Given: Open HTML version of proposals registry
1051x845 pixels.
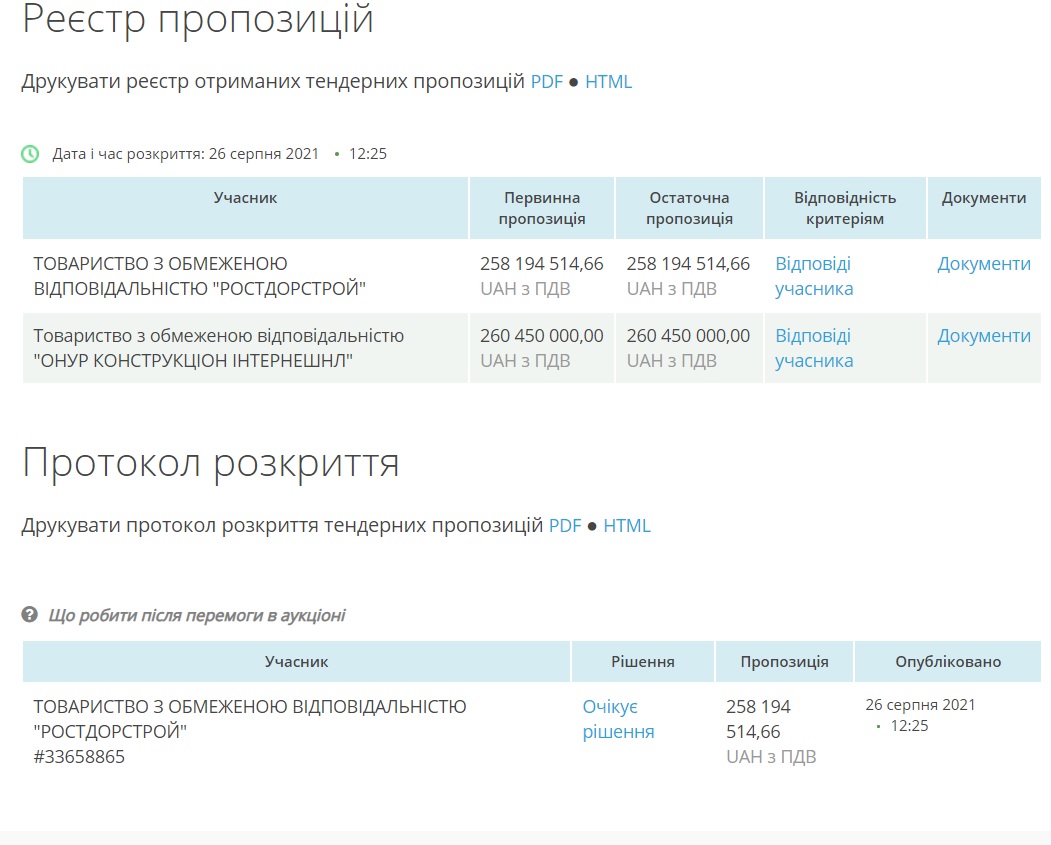Looking at the screenshot, I should [609, 82].
